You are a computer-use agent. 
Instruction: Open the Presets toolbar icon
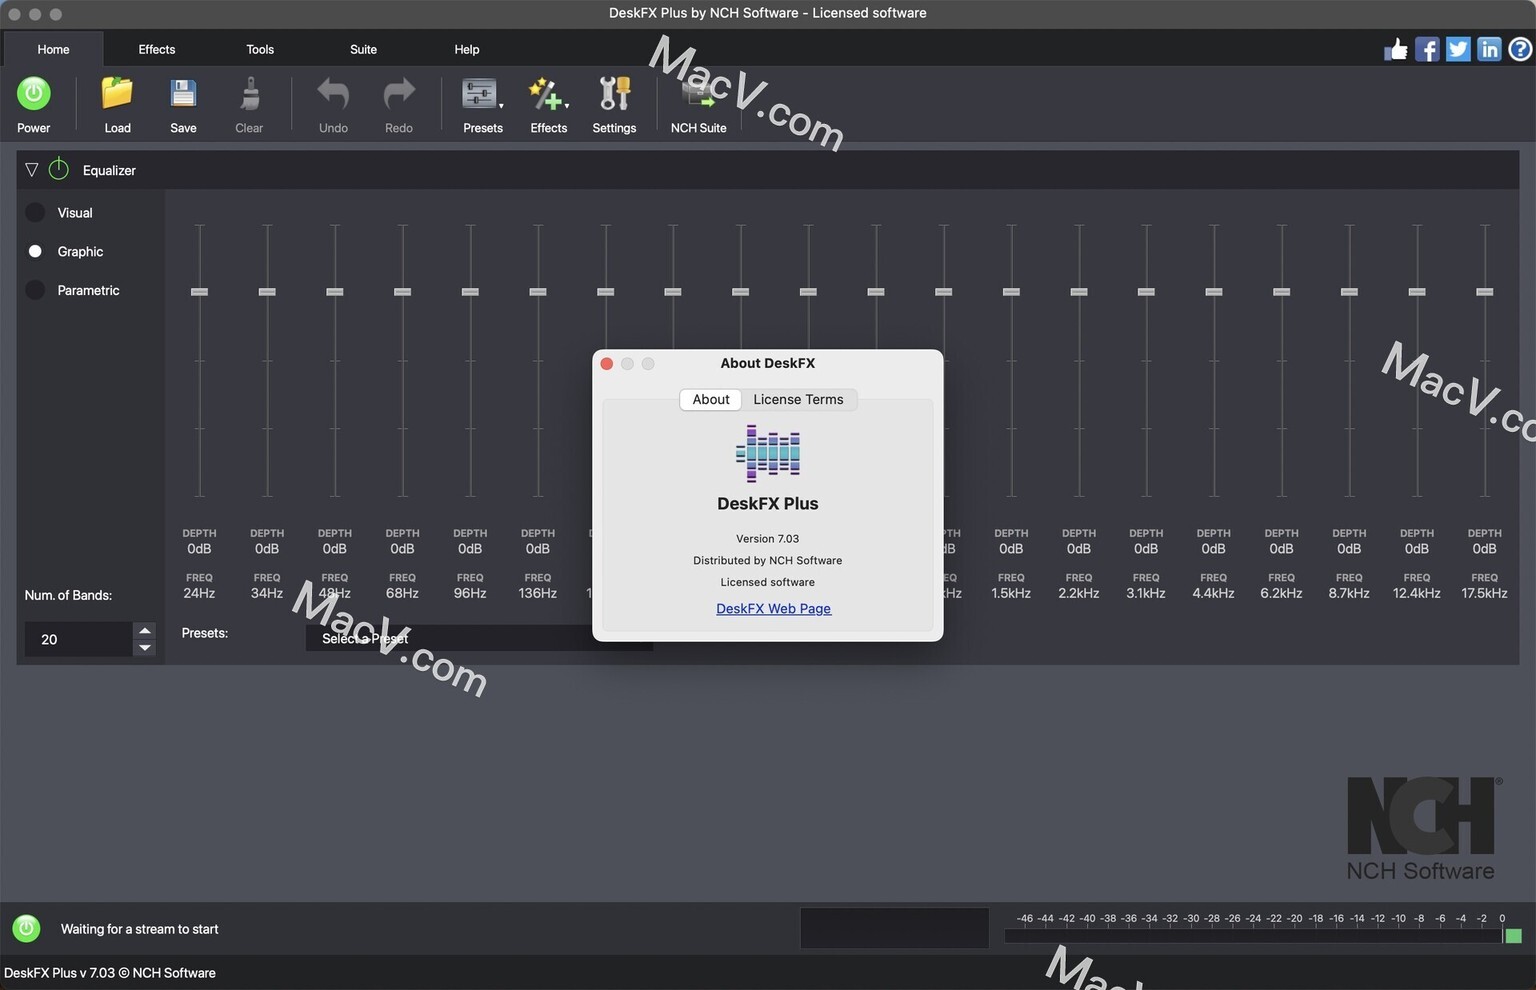479,94
